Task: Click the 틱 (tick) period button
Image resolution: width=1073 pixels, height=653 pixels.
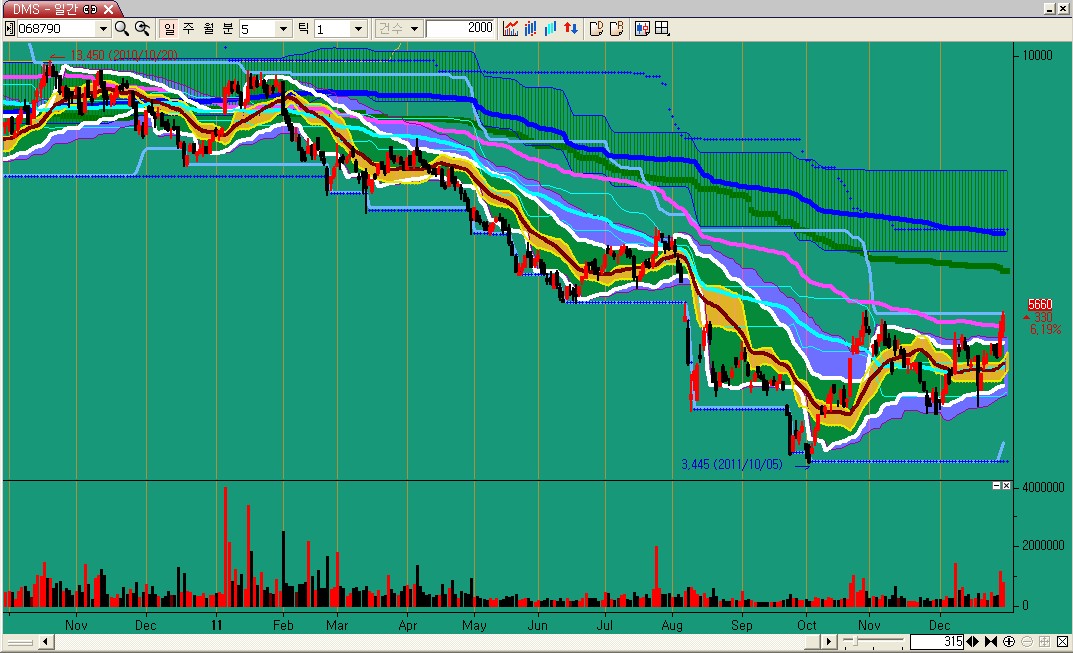Action: coord(303,29)
